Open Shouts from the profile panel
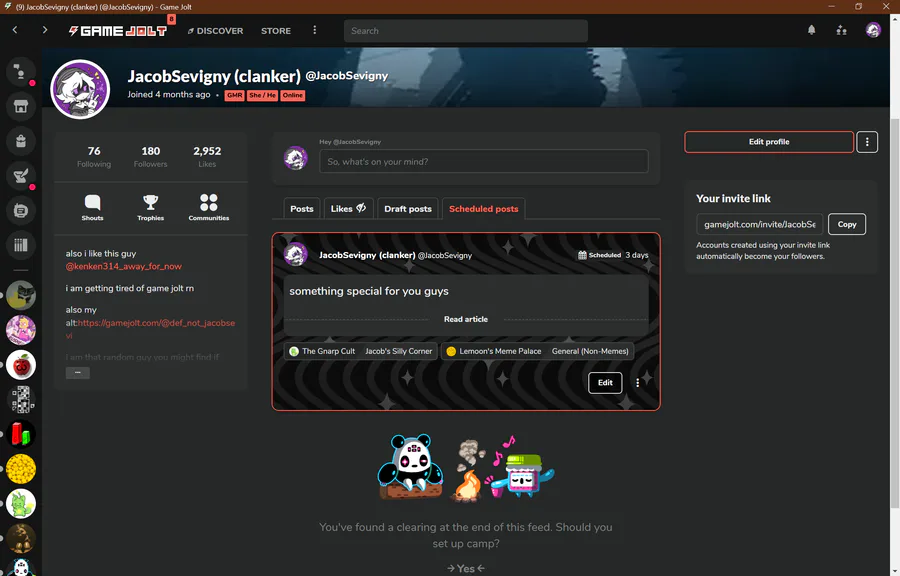This screenshot has height=576, width=900. tap(92, 208)
